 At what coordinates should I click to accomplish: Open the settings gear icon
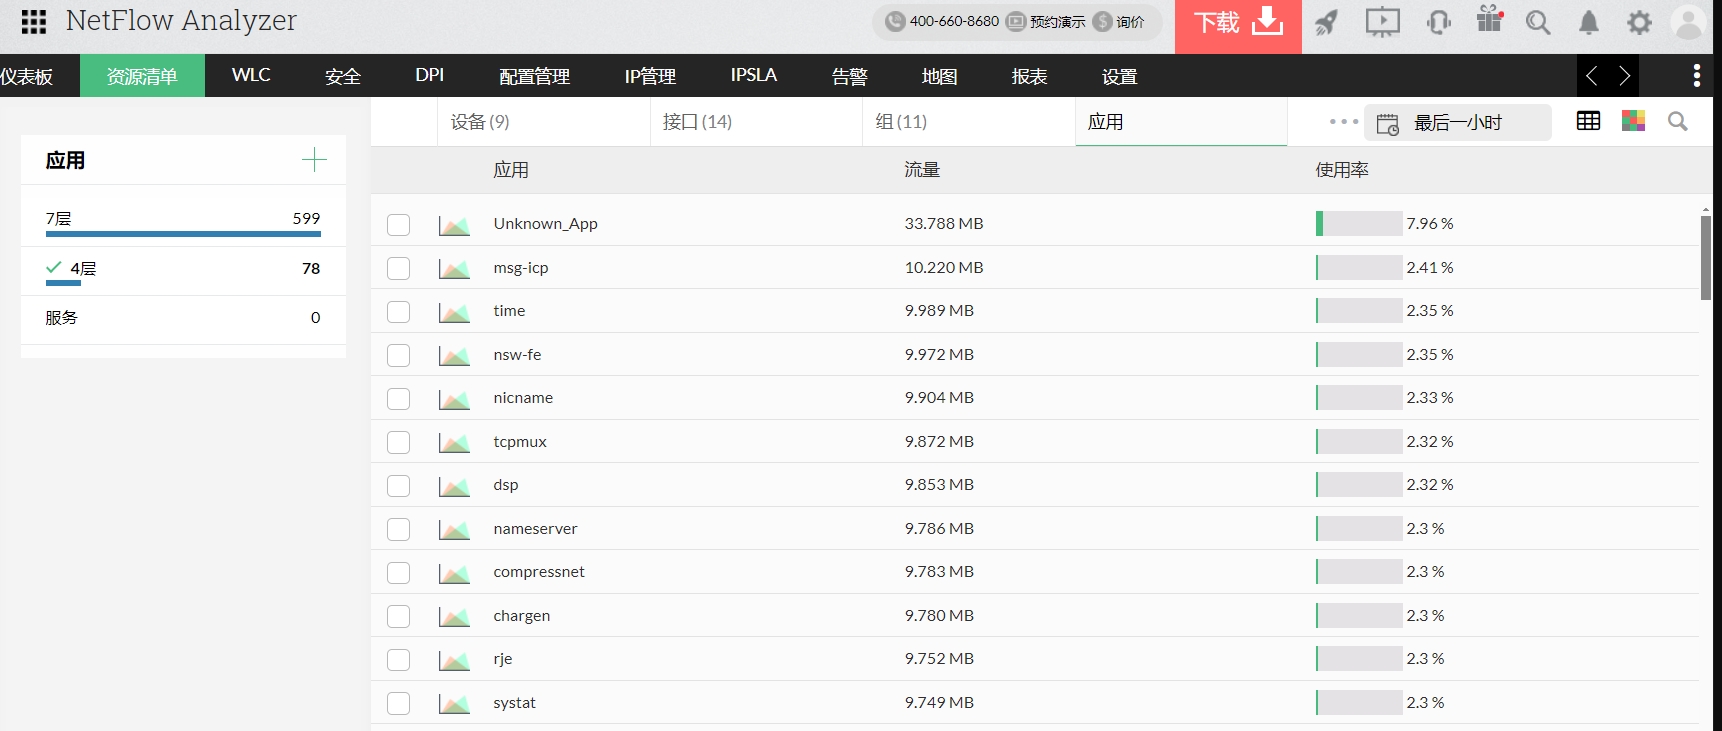click(x=1639, y=22)
